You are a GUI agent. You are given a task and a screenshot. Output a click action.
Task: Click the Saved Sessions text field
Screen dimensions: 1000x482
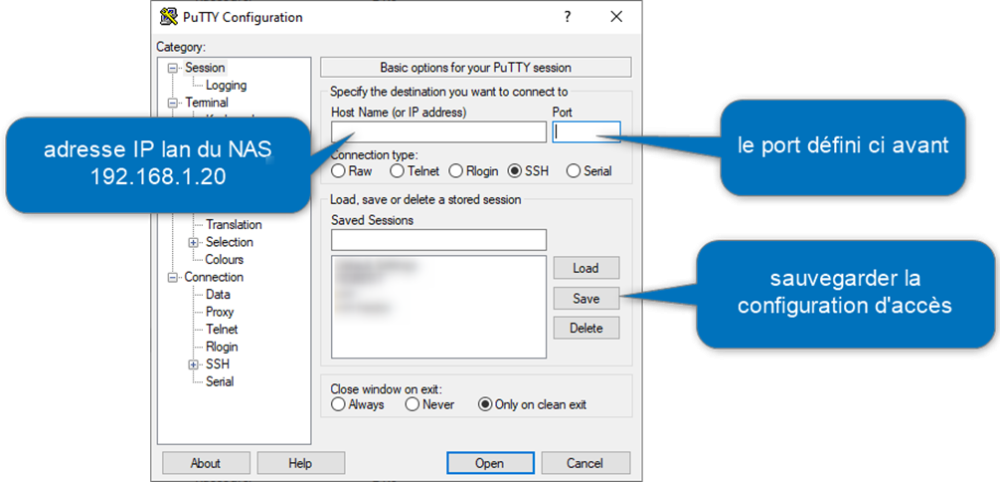point(439,240)
